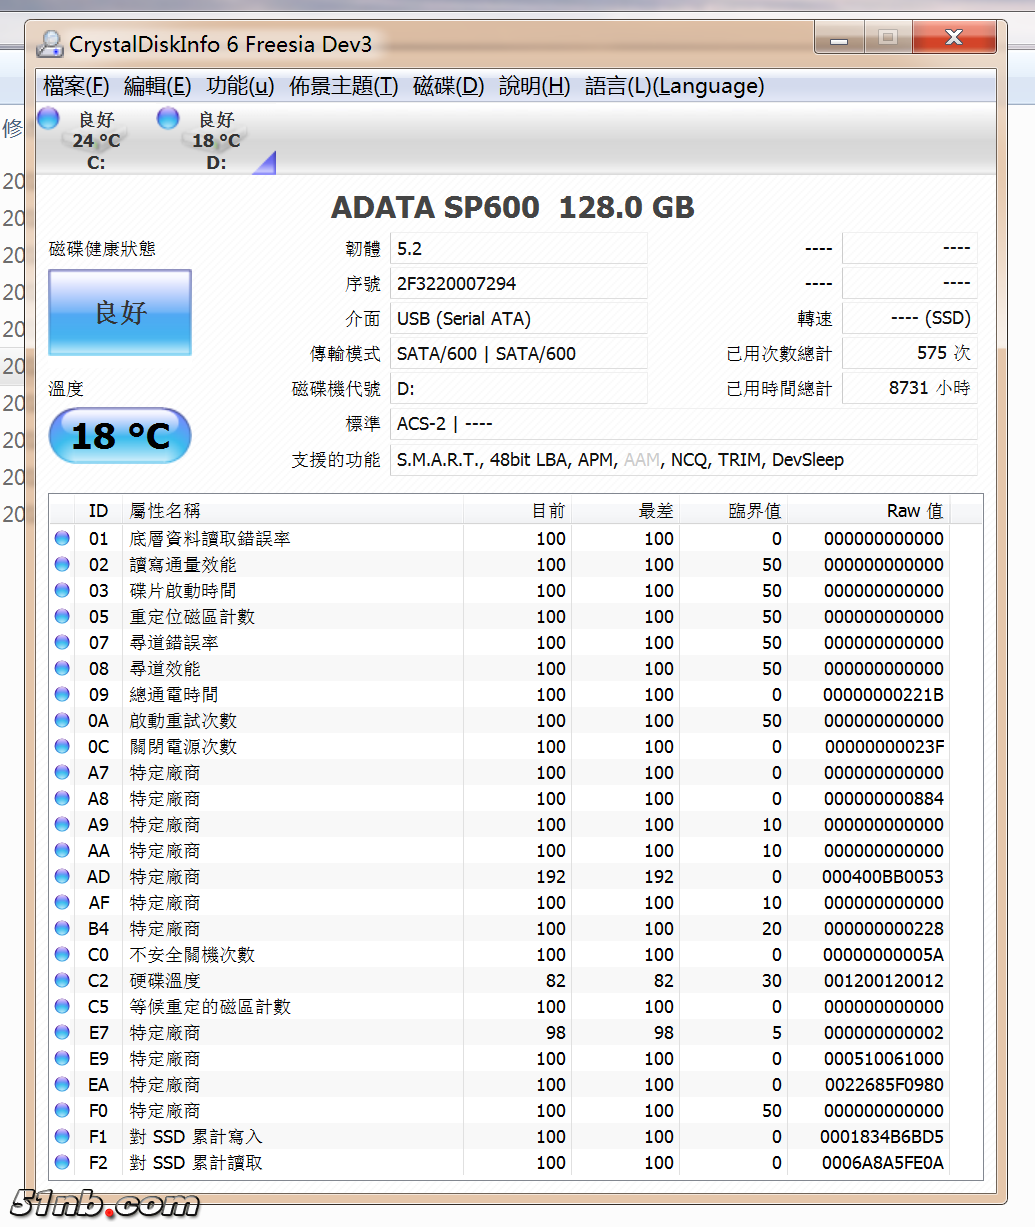Select the D: drive status orb
The image size is (1035, 1227).
pyautogui.click(x=168, y=119)
